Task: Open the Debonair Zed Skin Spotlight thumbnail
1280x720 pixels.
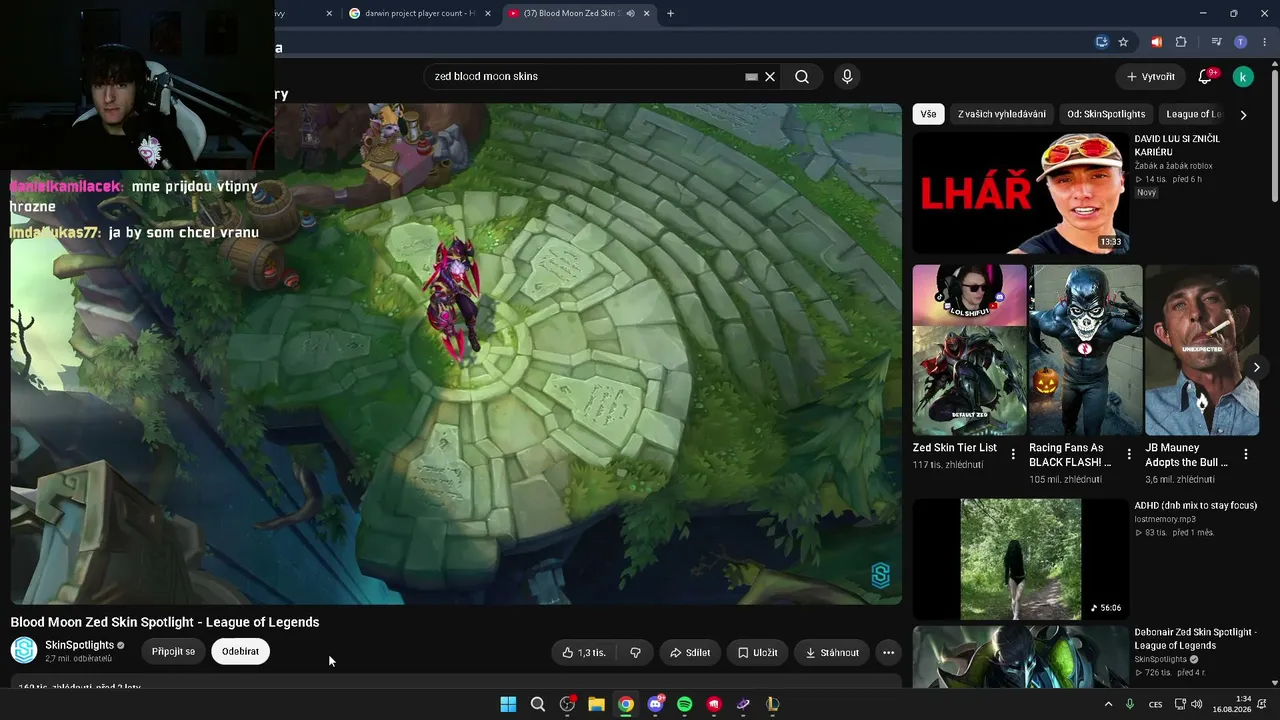Action: tap(1020, 656)
